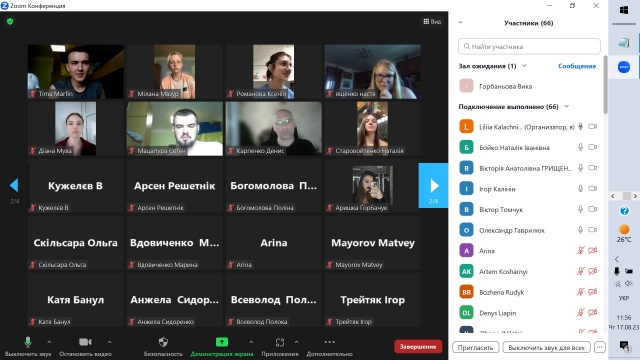Click Олександр Гаврилюк microphone icon
The width and height of the screenshot is (640, 360).
tap(580, 230)
